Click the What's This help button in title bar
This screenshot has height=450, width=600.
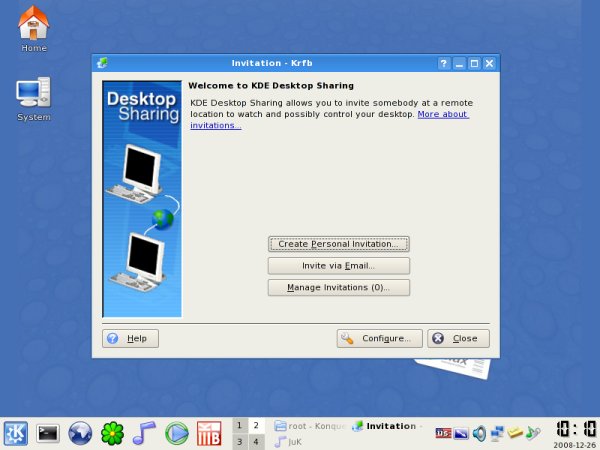[443, 63]
